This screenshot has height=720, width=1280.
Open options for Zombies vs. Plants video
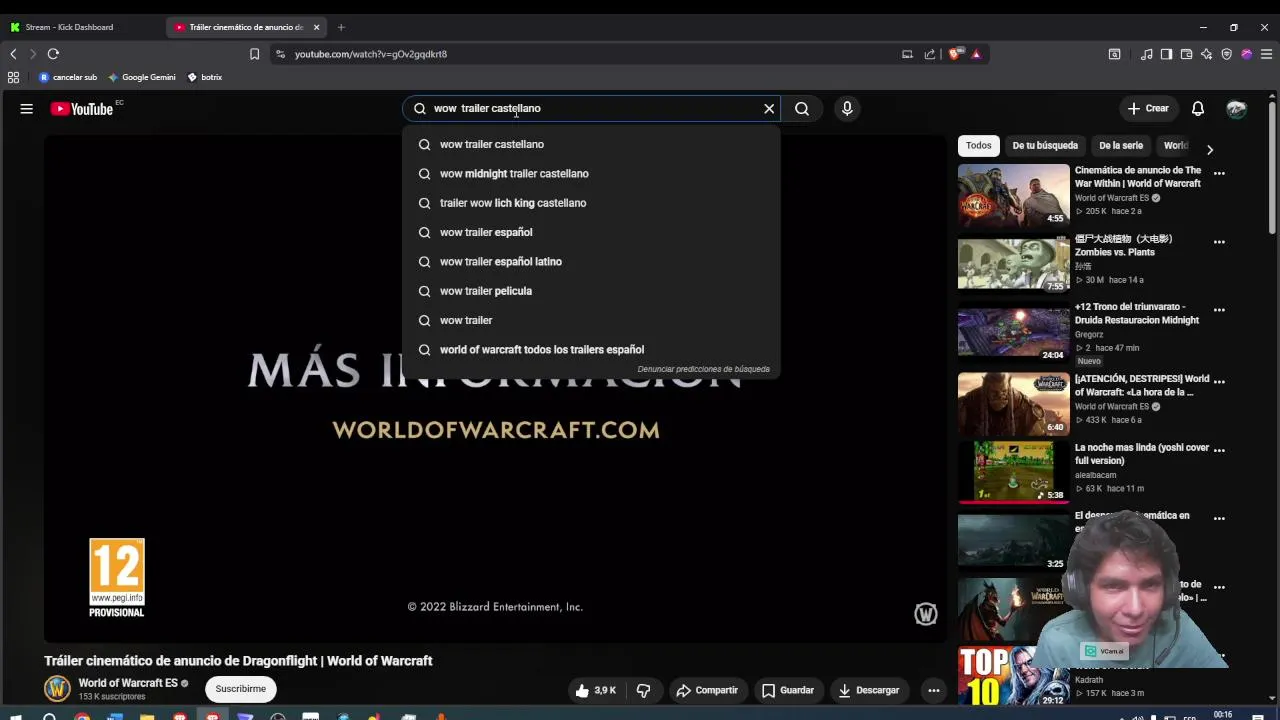(x=1219, y=242)
